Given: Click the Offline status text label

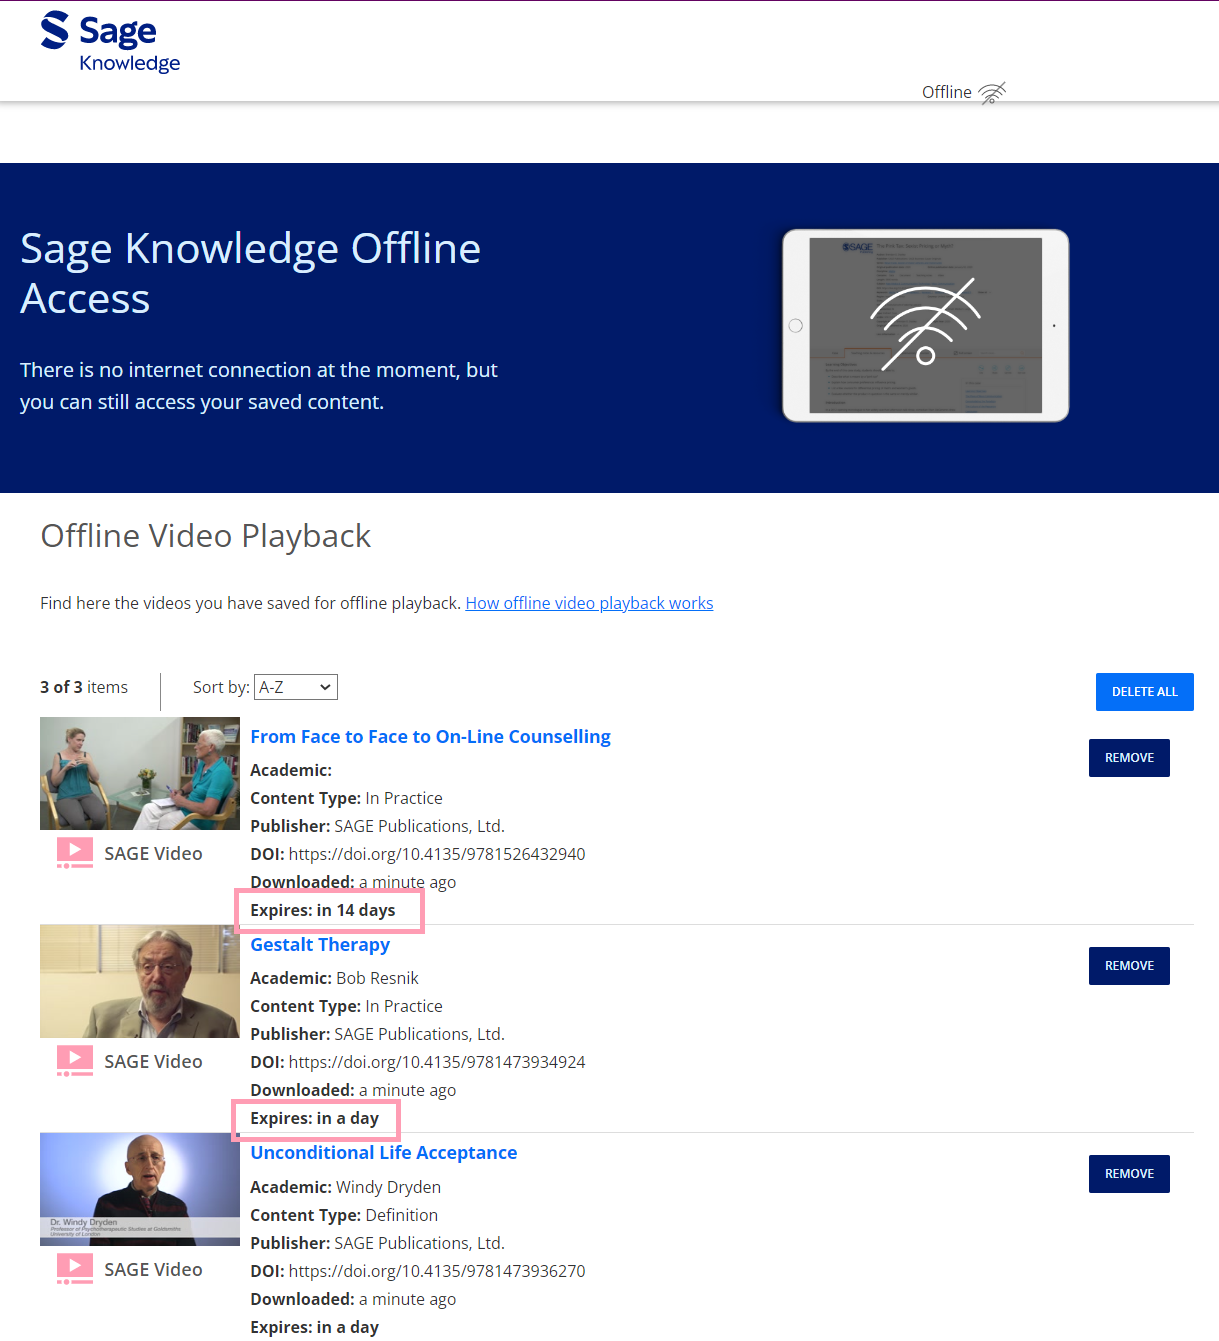Looking at the screenshot, I should 946,92.
